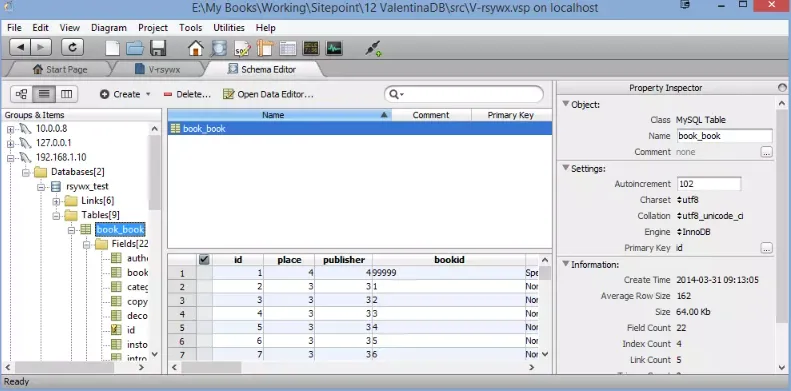Sort by the Name column header
This screenshot has width=791, height=391.
coord(279,115)
